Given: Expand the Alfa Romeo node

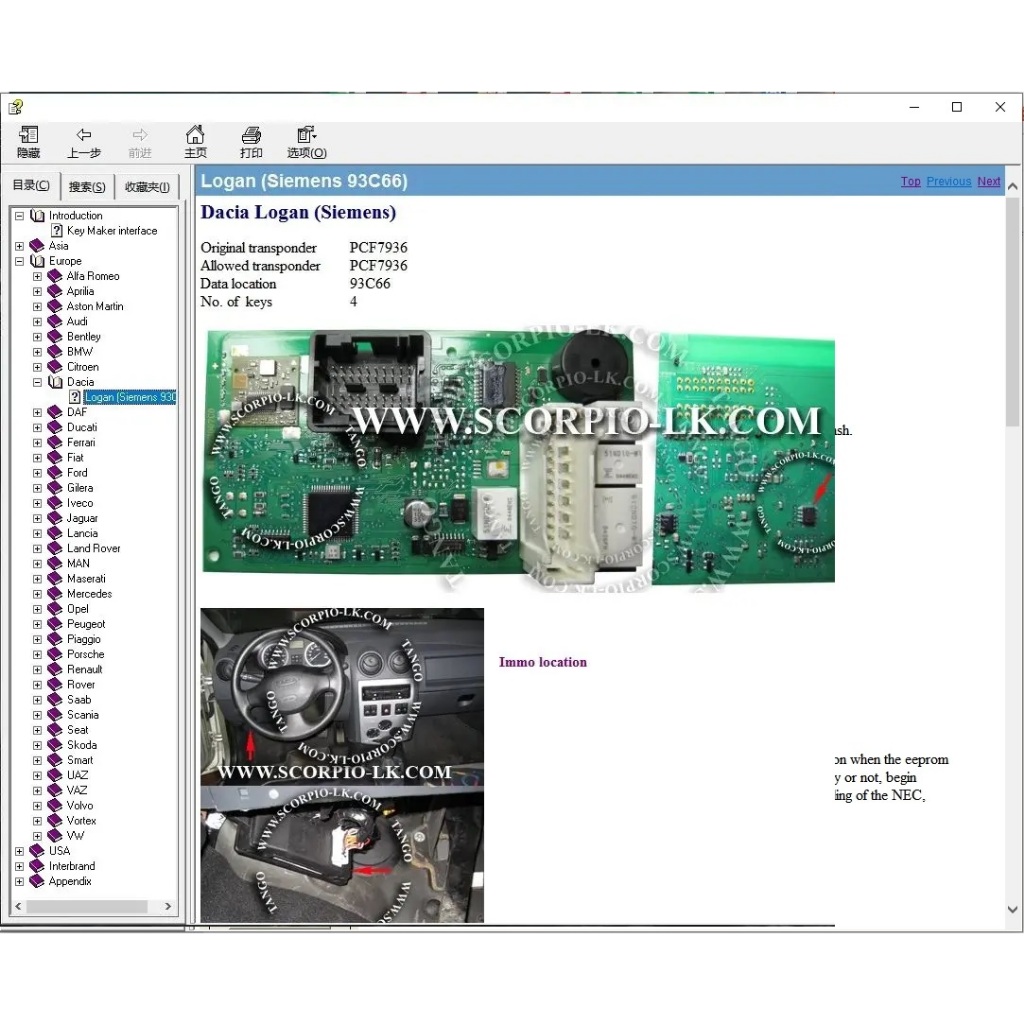Looking at the screenshot, I should (37, 276).
